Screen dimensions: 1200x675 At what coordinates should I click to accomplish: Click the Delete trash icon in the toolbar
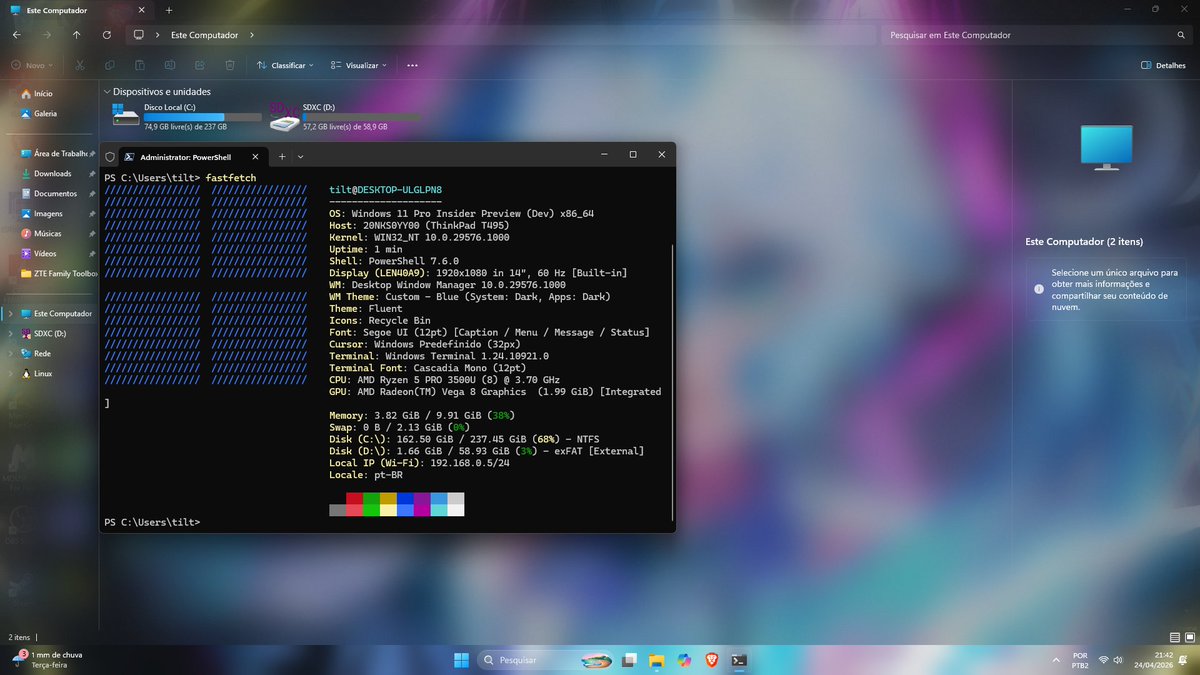click(230, 64)
